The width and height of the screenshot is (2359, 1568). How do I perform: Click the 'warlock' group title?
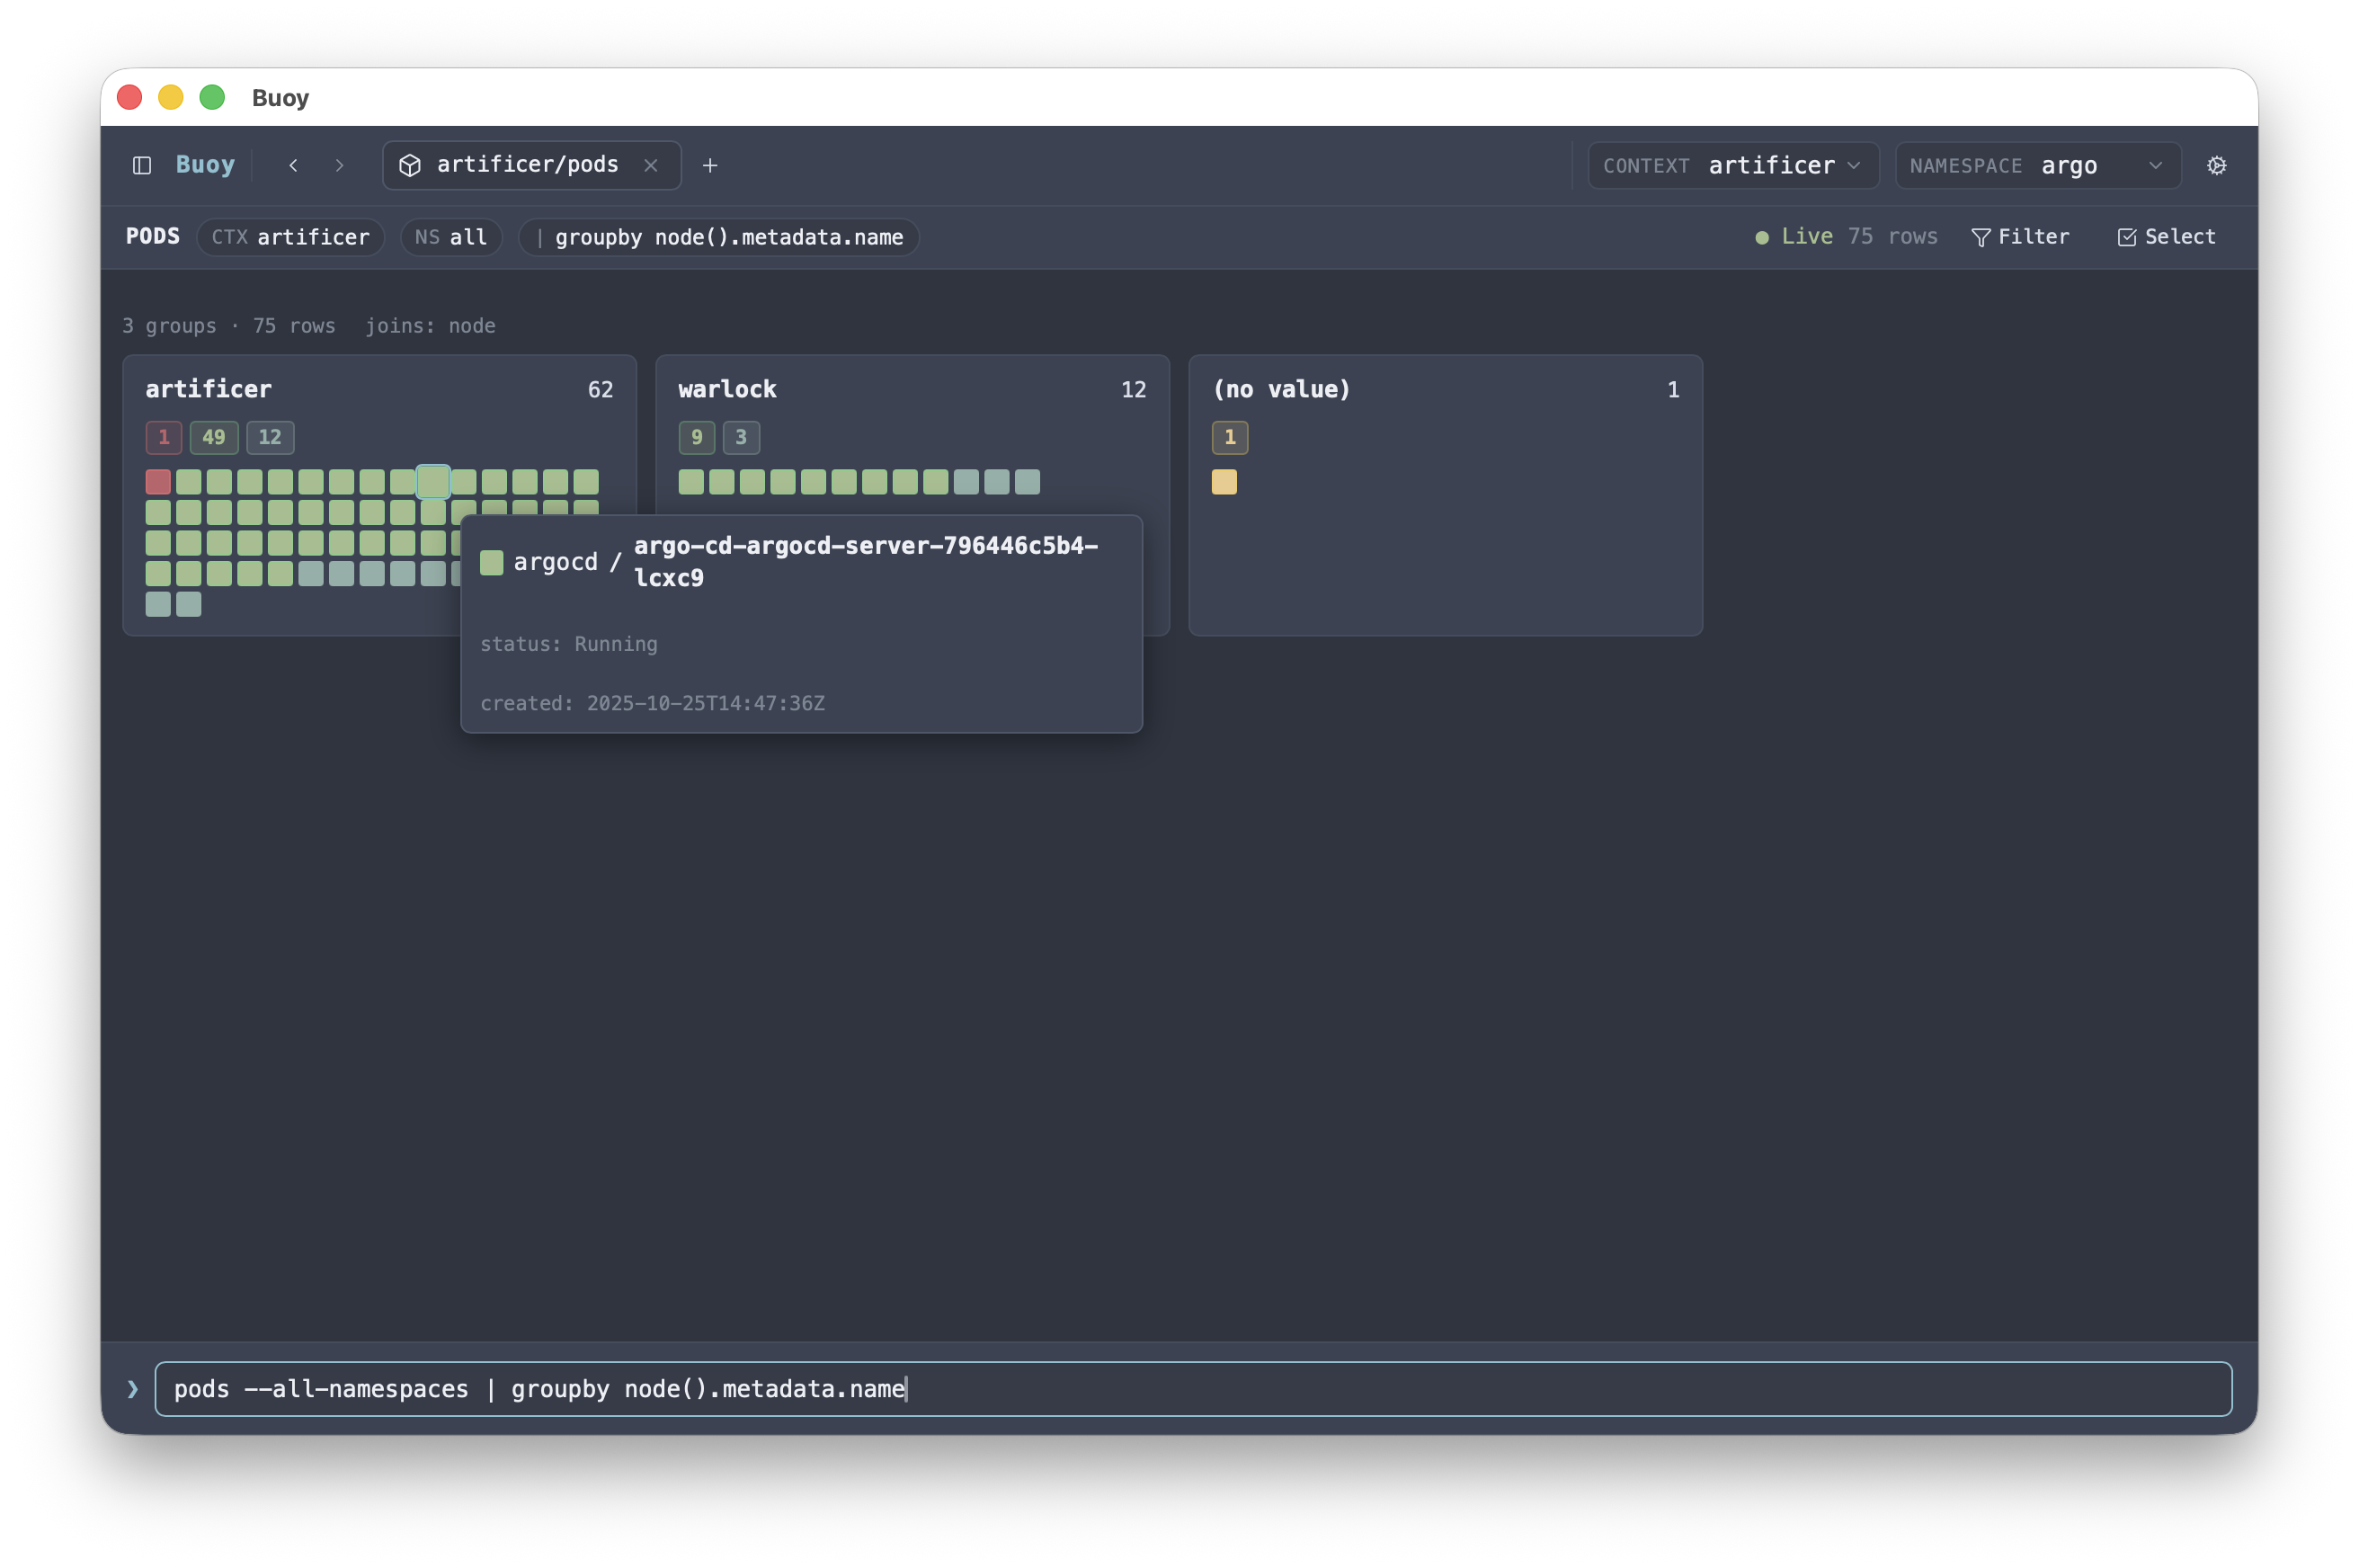pos(728,389)
